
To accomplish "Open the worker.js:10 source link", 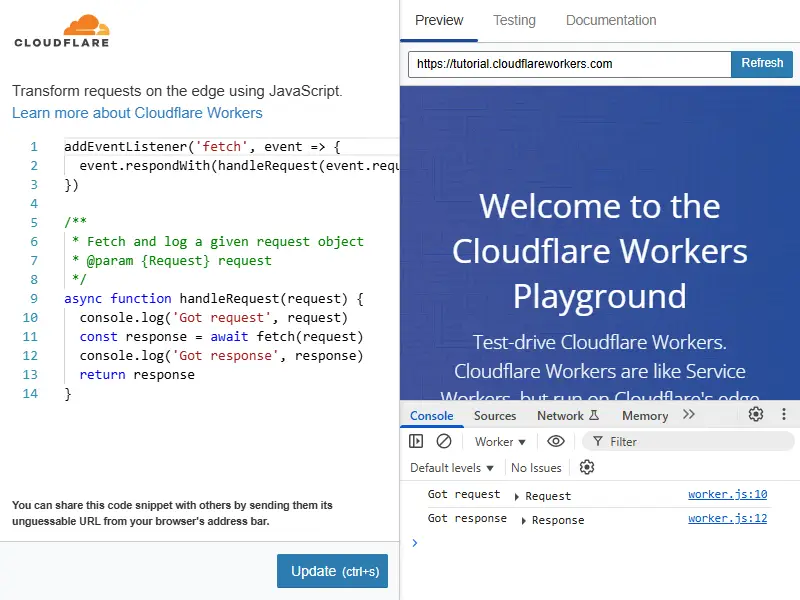I will [727, 494].
